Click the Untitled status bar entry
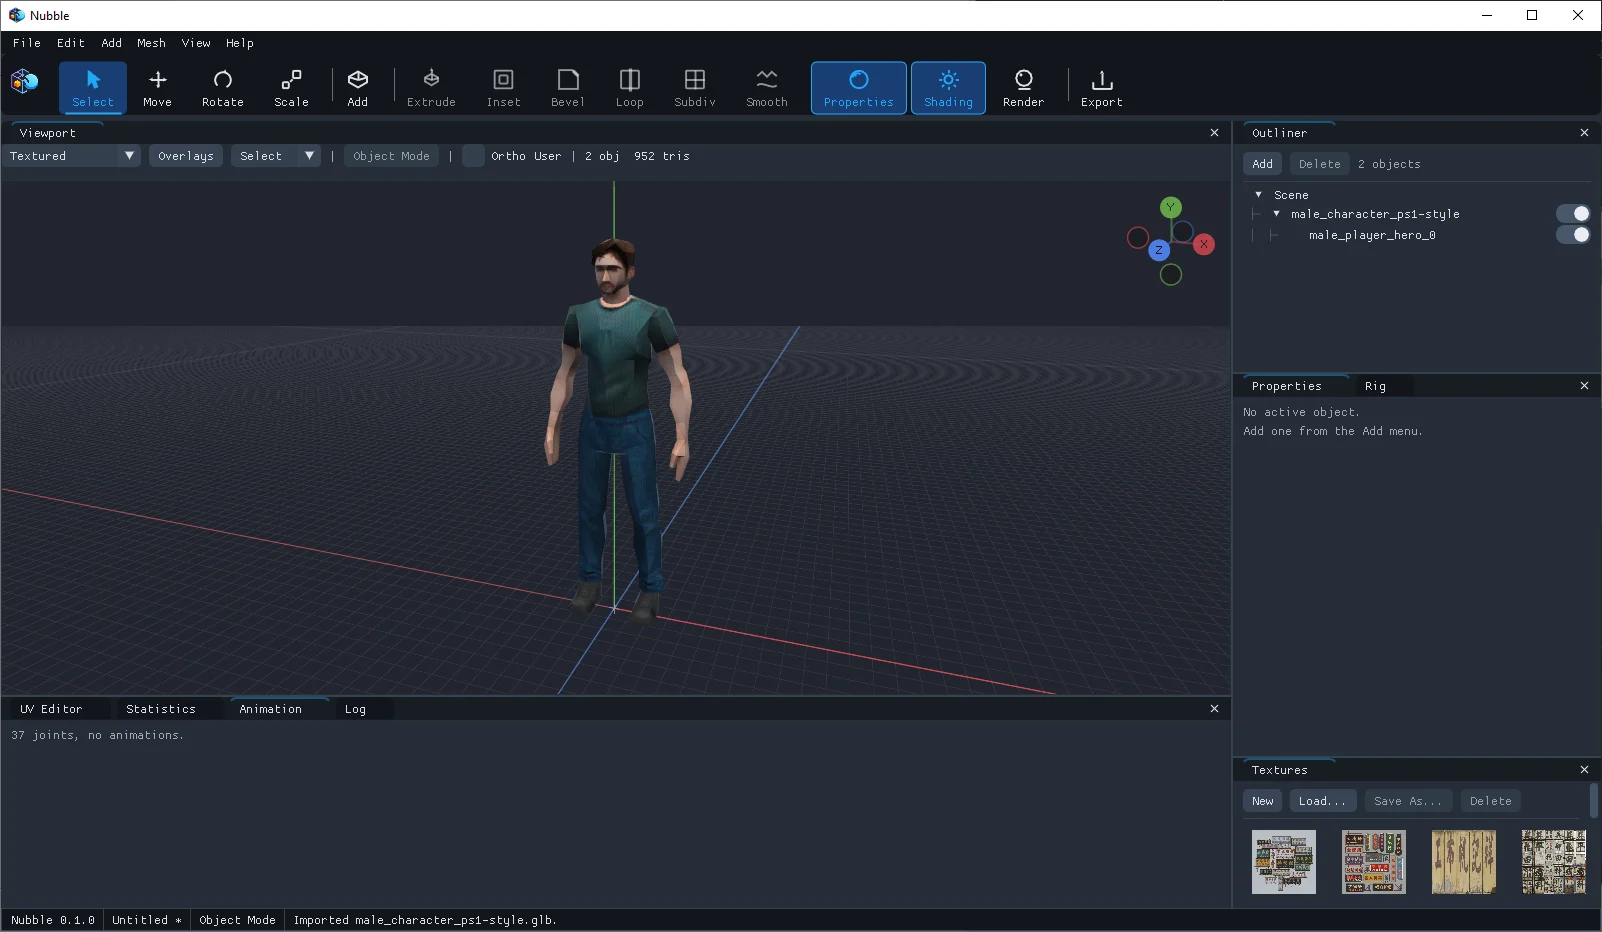Image resolution: width=1602 pixels, height=932 pixels. pos(146,920)
